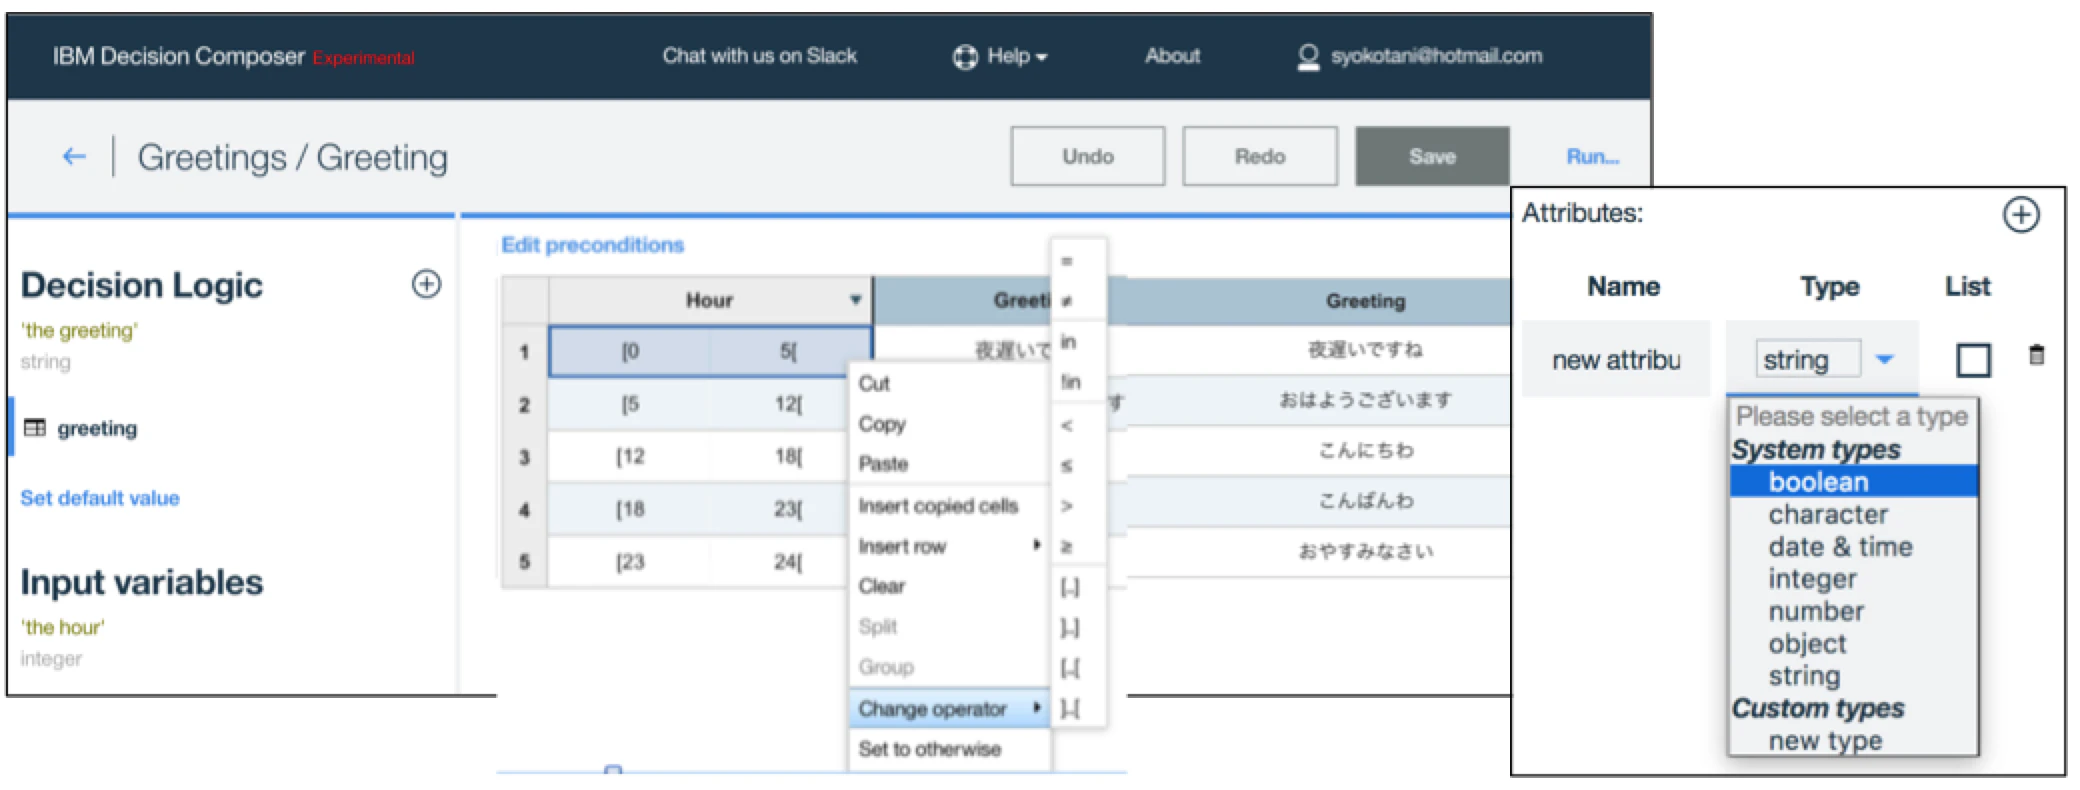
Task: Click the Undo button
Action: [1088, 156]
